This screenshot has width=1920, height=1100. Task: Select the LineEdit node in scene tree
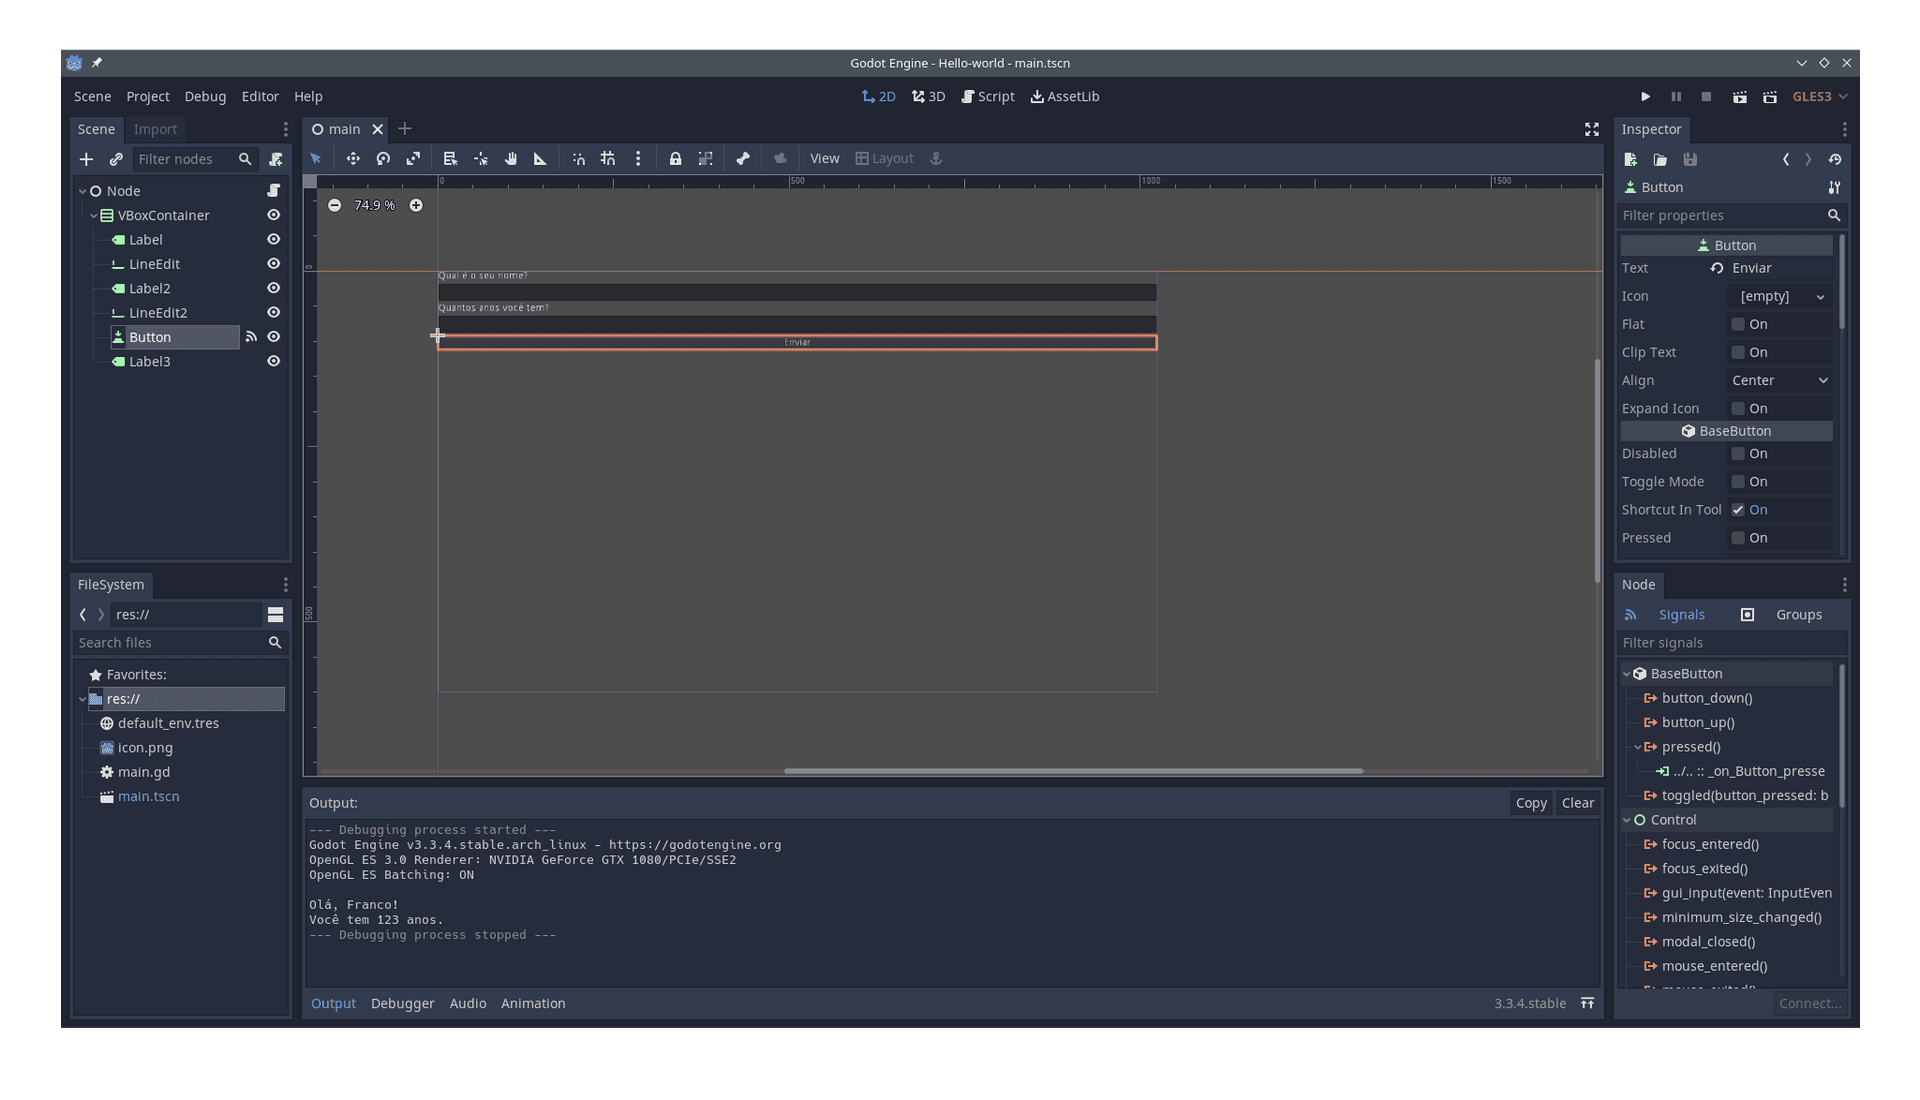(x=153, y=264)
